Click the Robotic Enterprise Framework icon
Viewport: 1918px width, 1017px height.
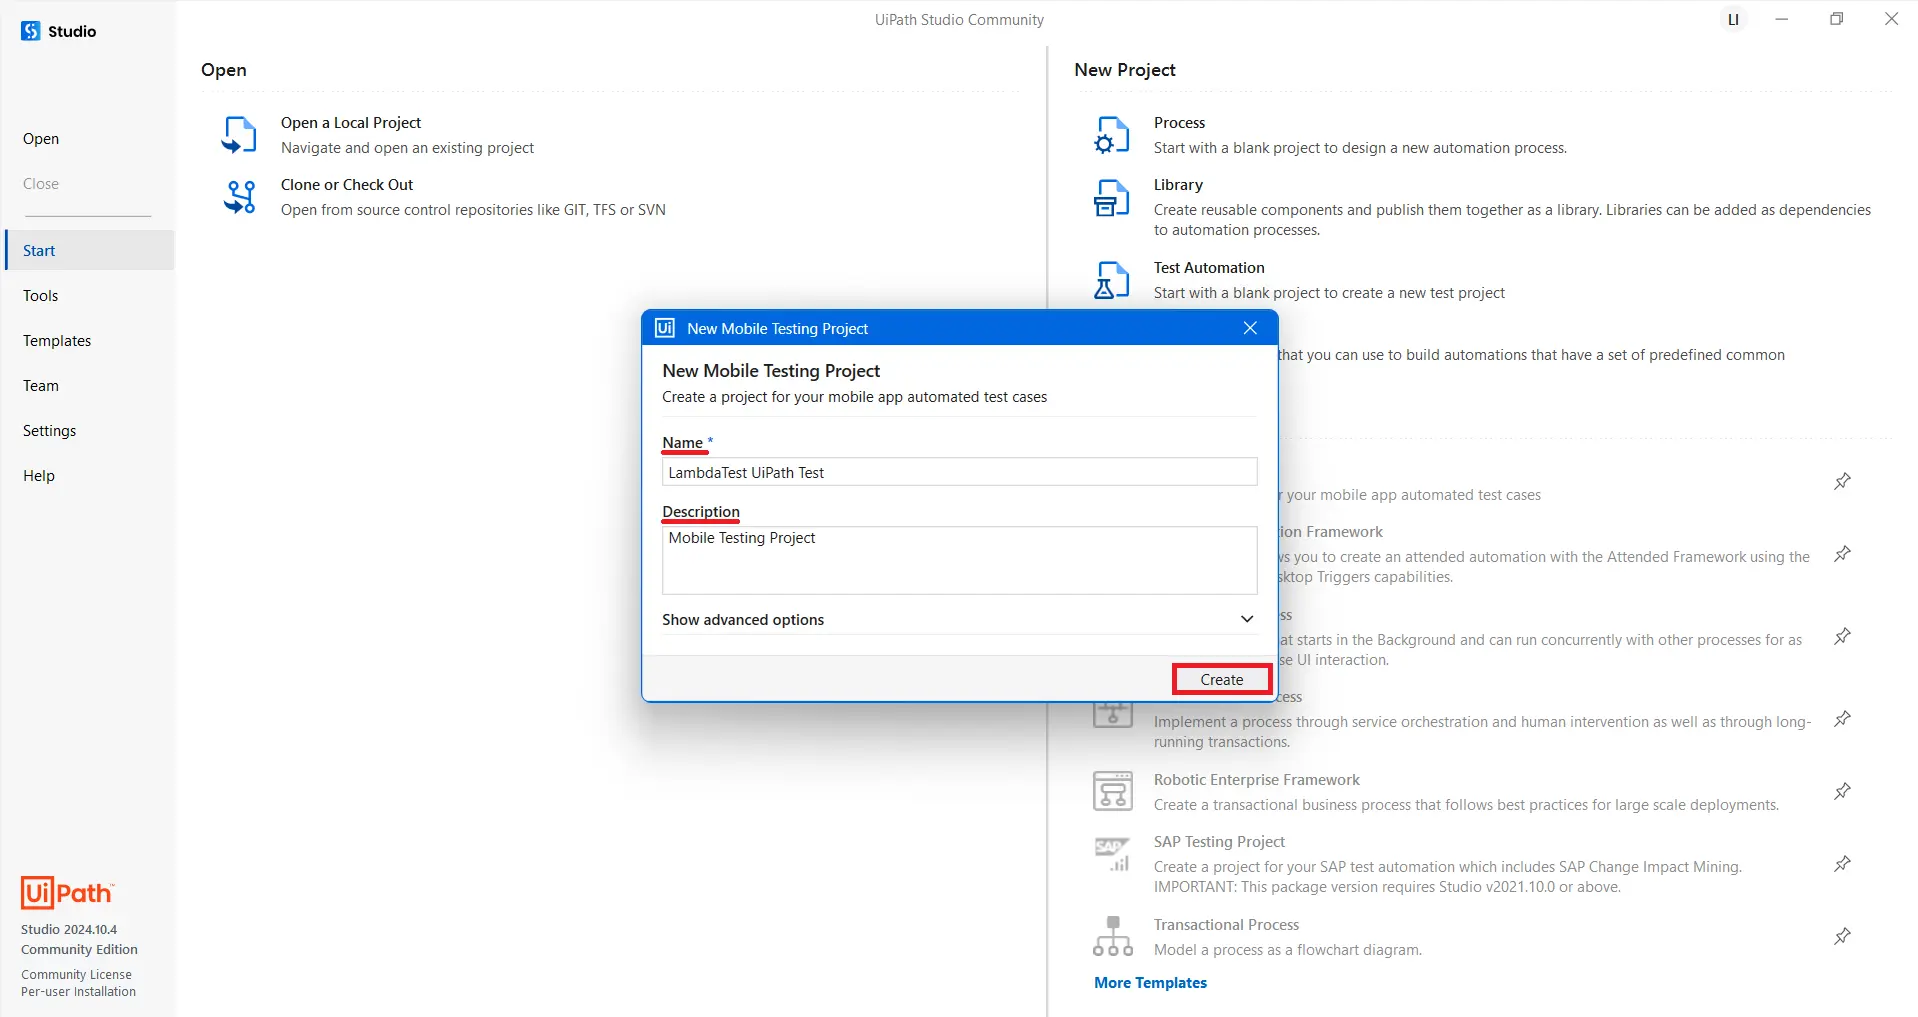[1112, 791]
